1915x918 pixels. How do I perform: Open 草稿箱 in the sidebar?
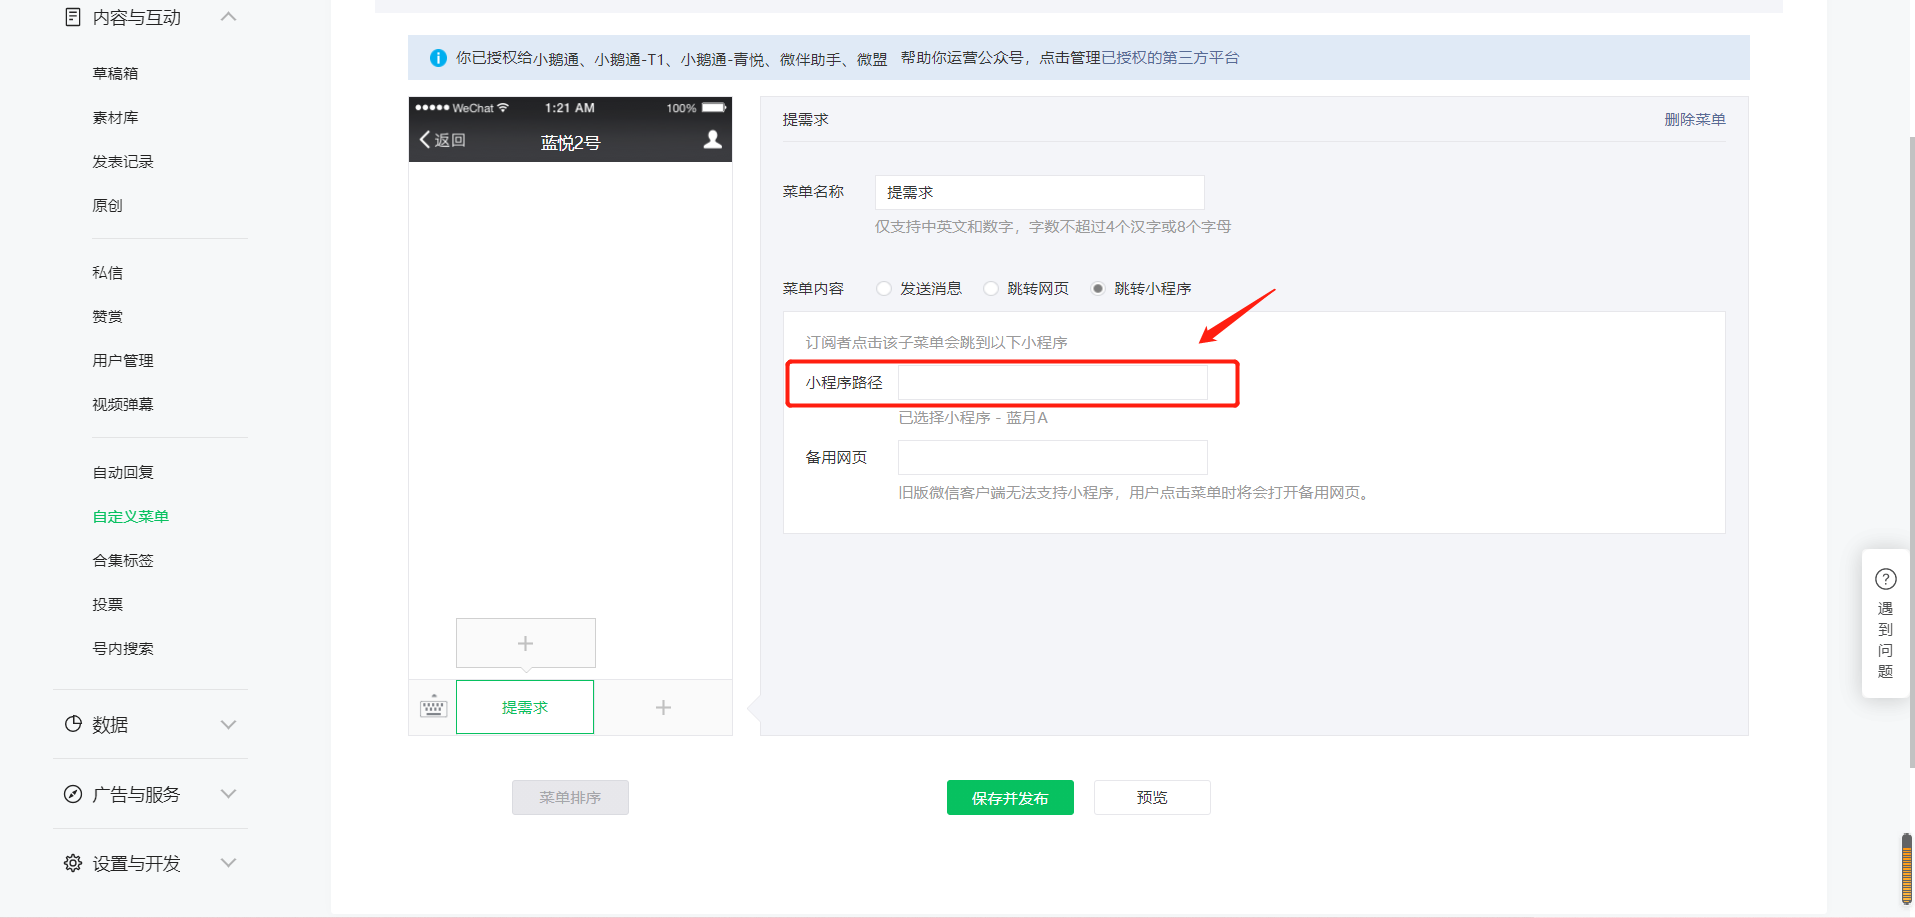tap(116, 73)
